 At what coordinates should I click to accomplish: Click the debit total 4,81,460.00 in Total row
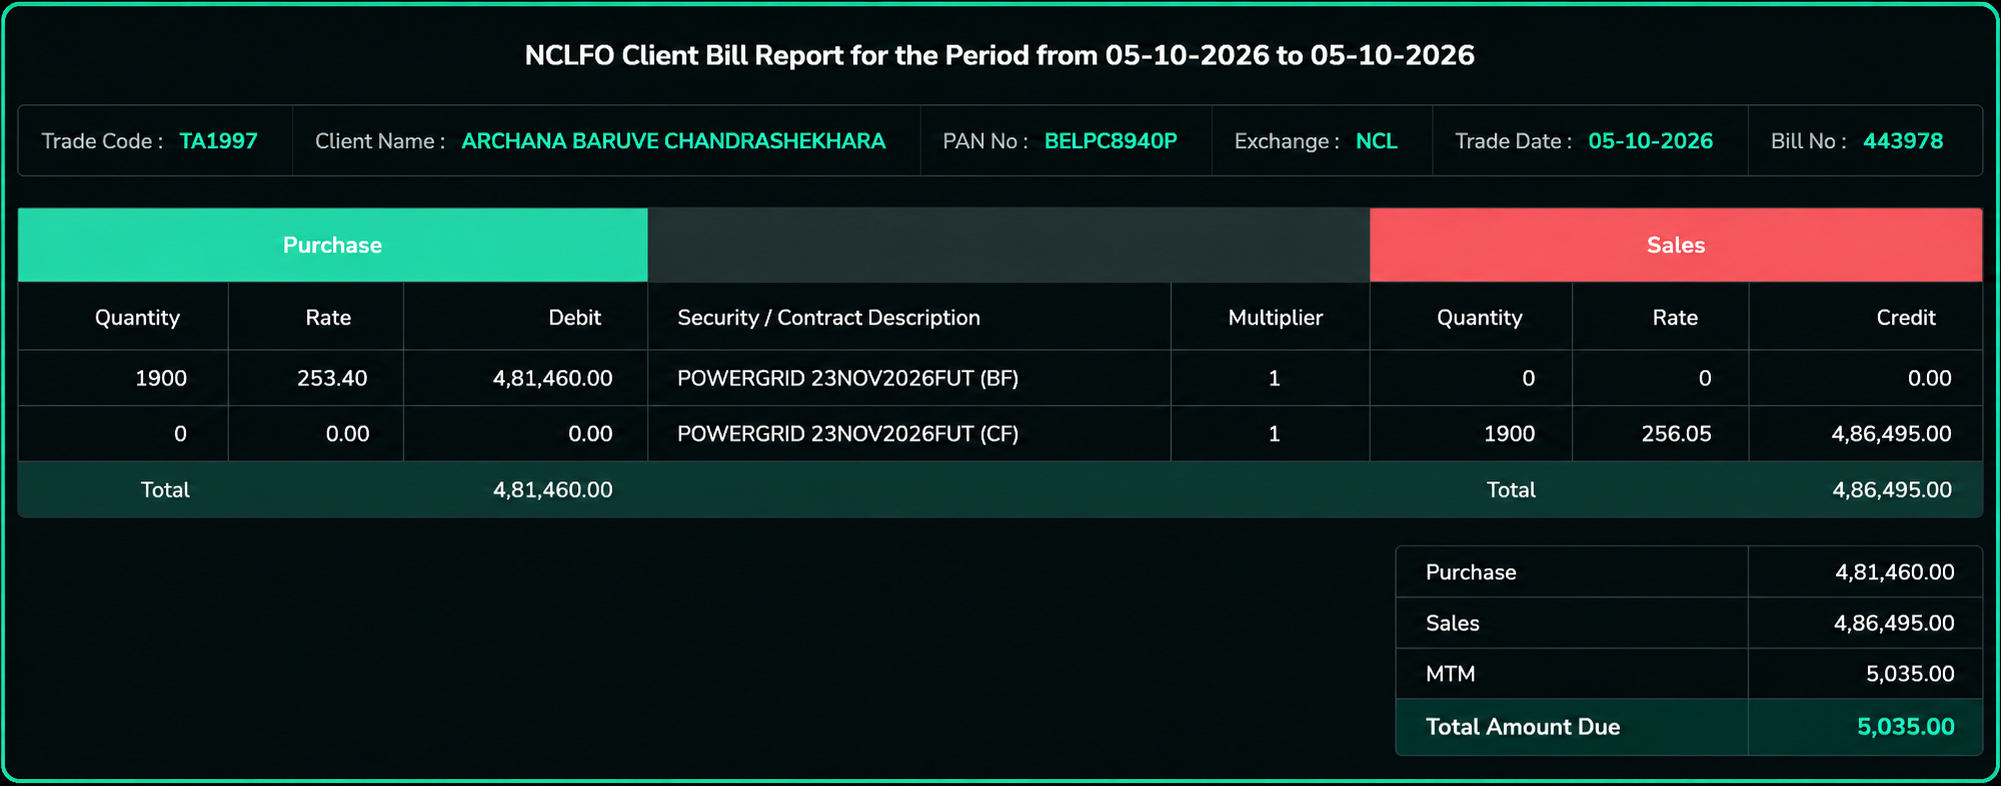[553, 490]
